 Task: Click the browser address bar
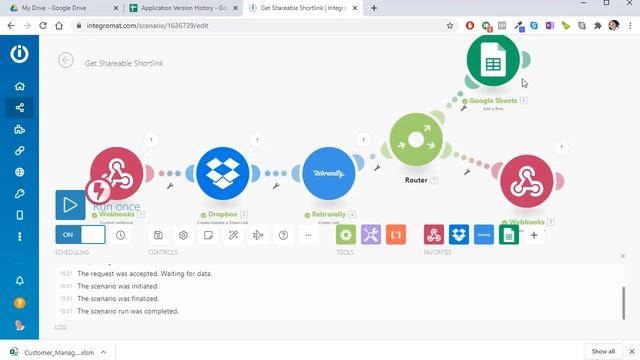[x=261, y=25]
